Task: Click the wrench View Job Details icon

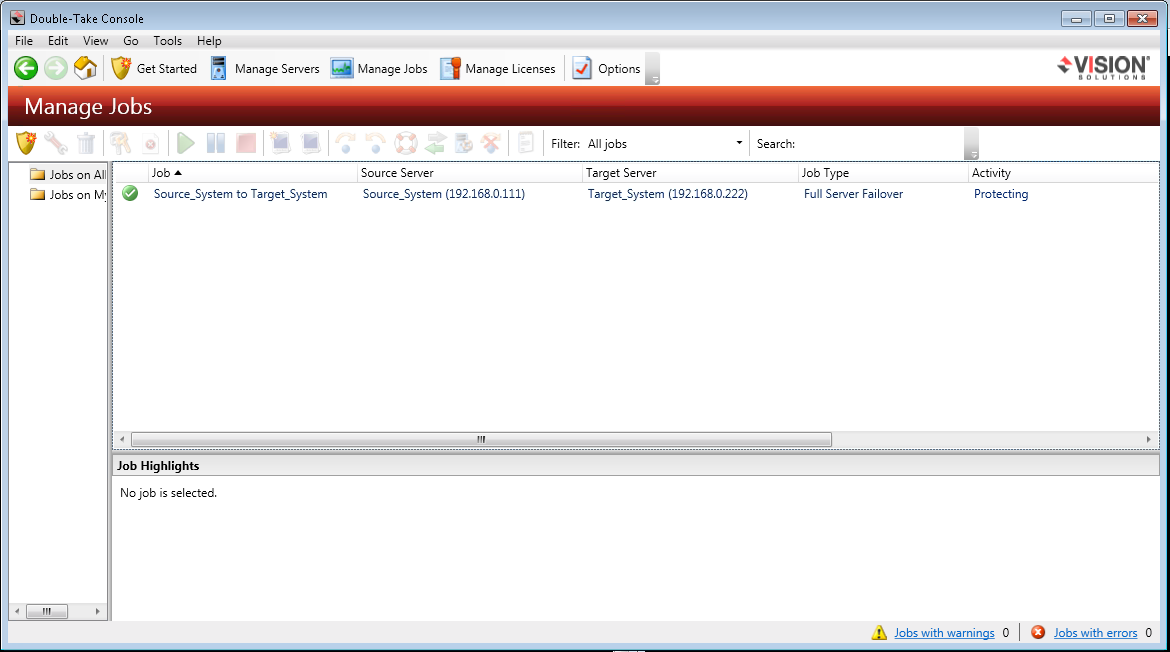Action: point(56,143)
